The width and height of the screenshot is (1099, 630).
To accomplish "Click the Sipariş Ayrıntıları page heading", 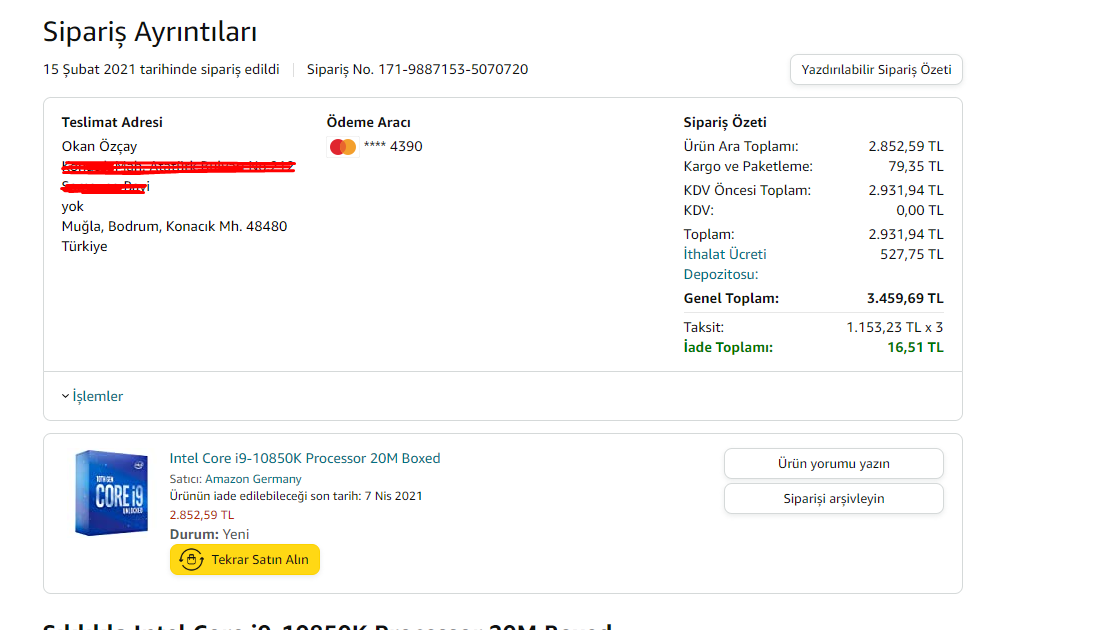I will click(150, 32).
